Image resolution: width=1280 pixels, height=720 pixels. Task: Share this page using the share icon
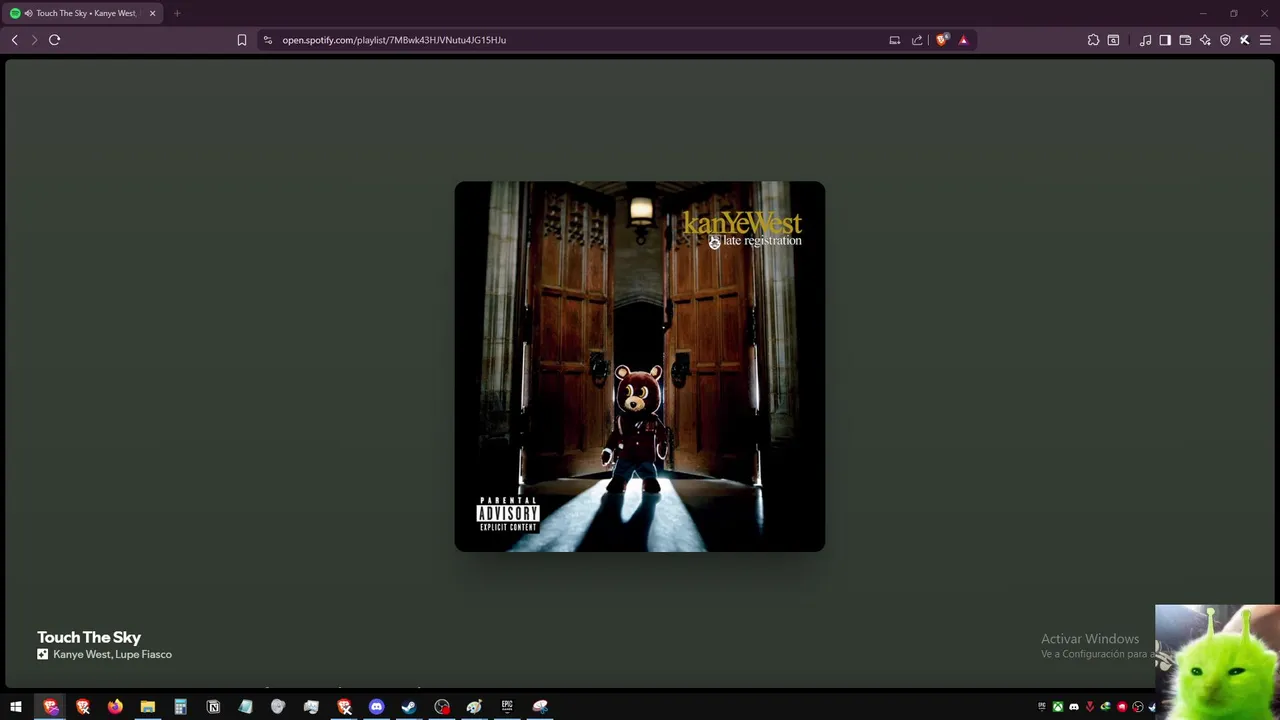(917, 40)
